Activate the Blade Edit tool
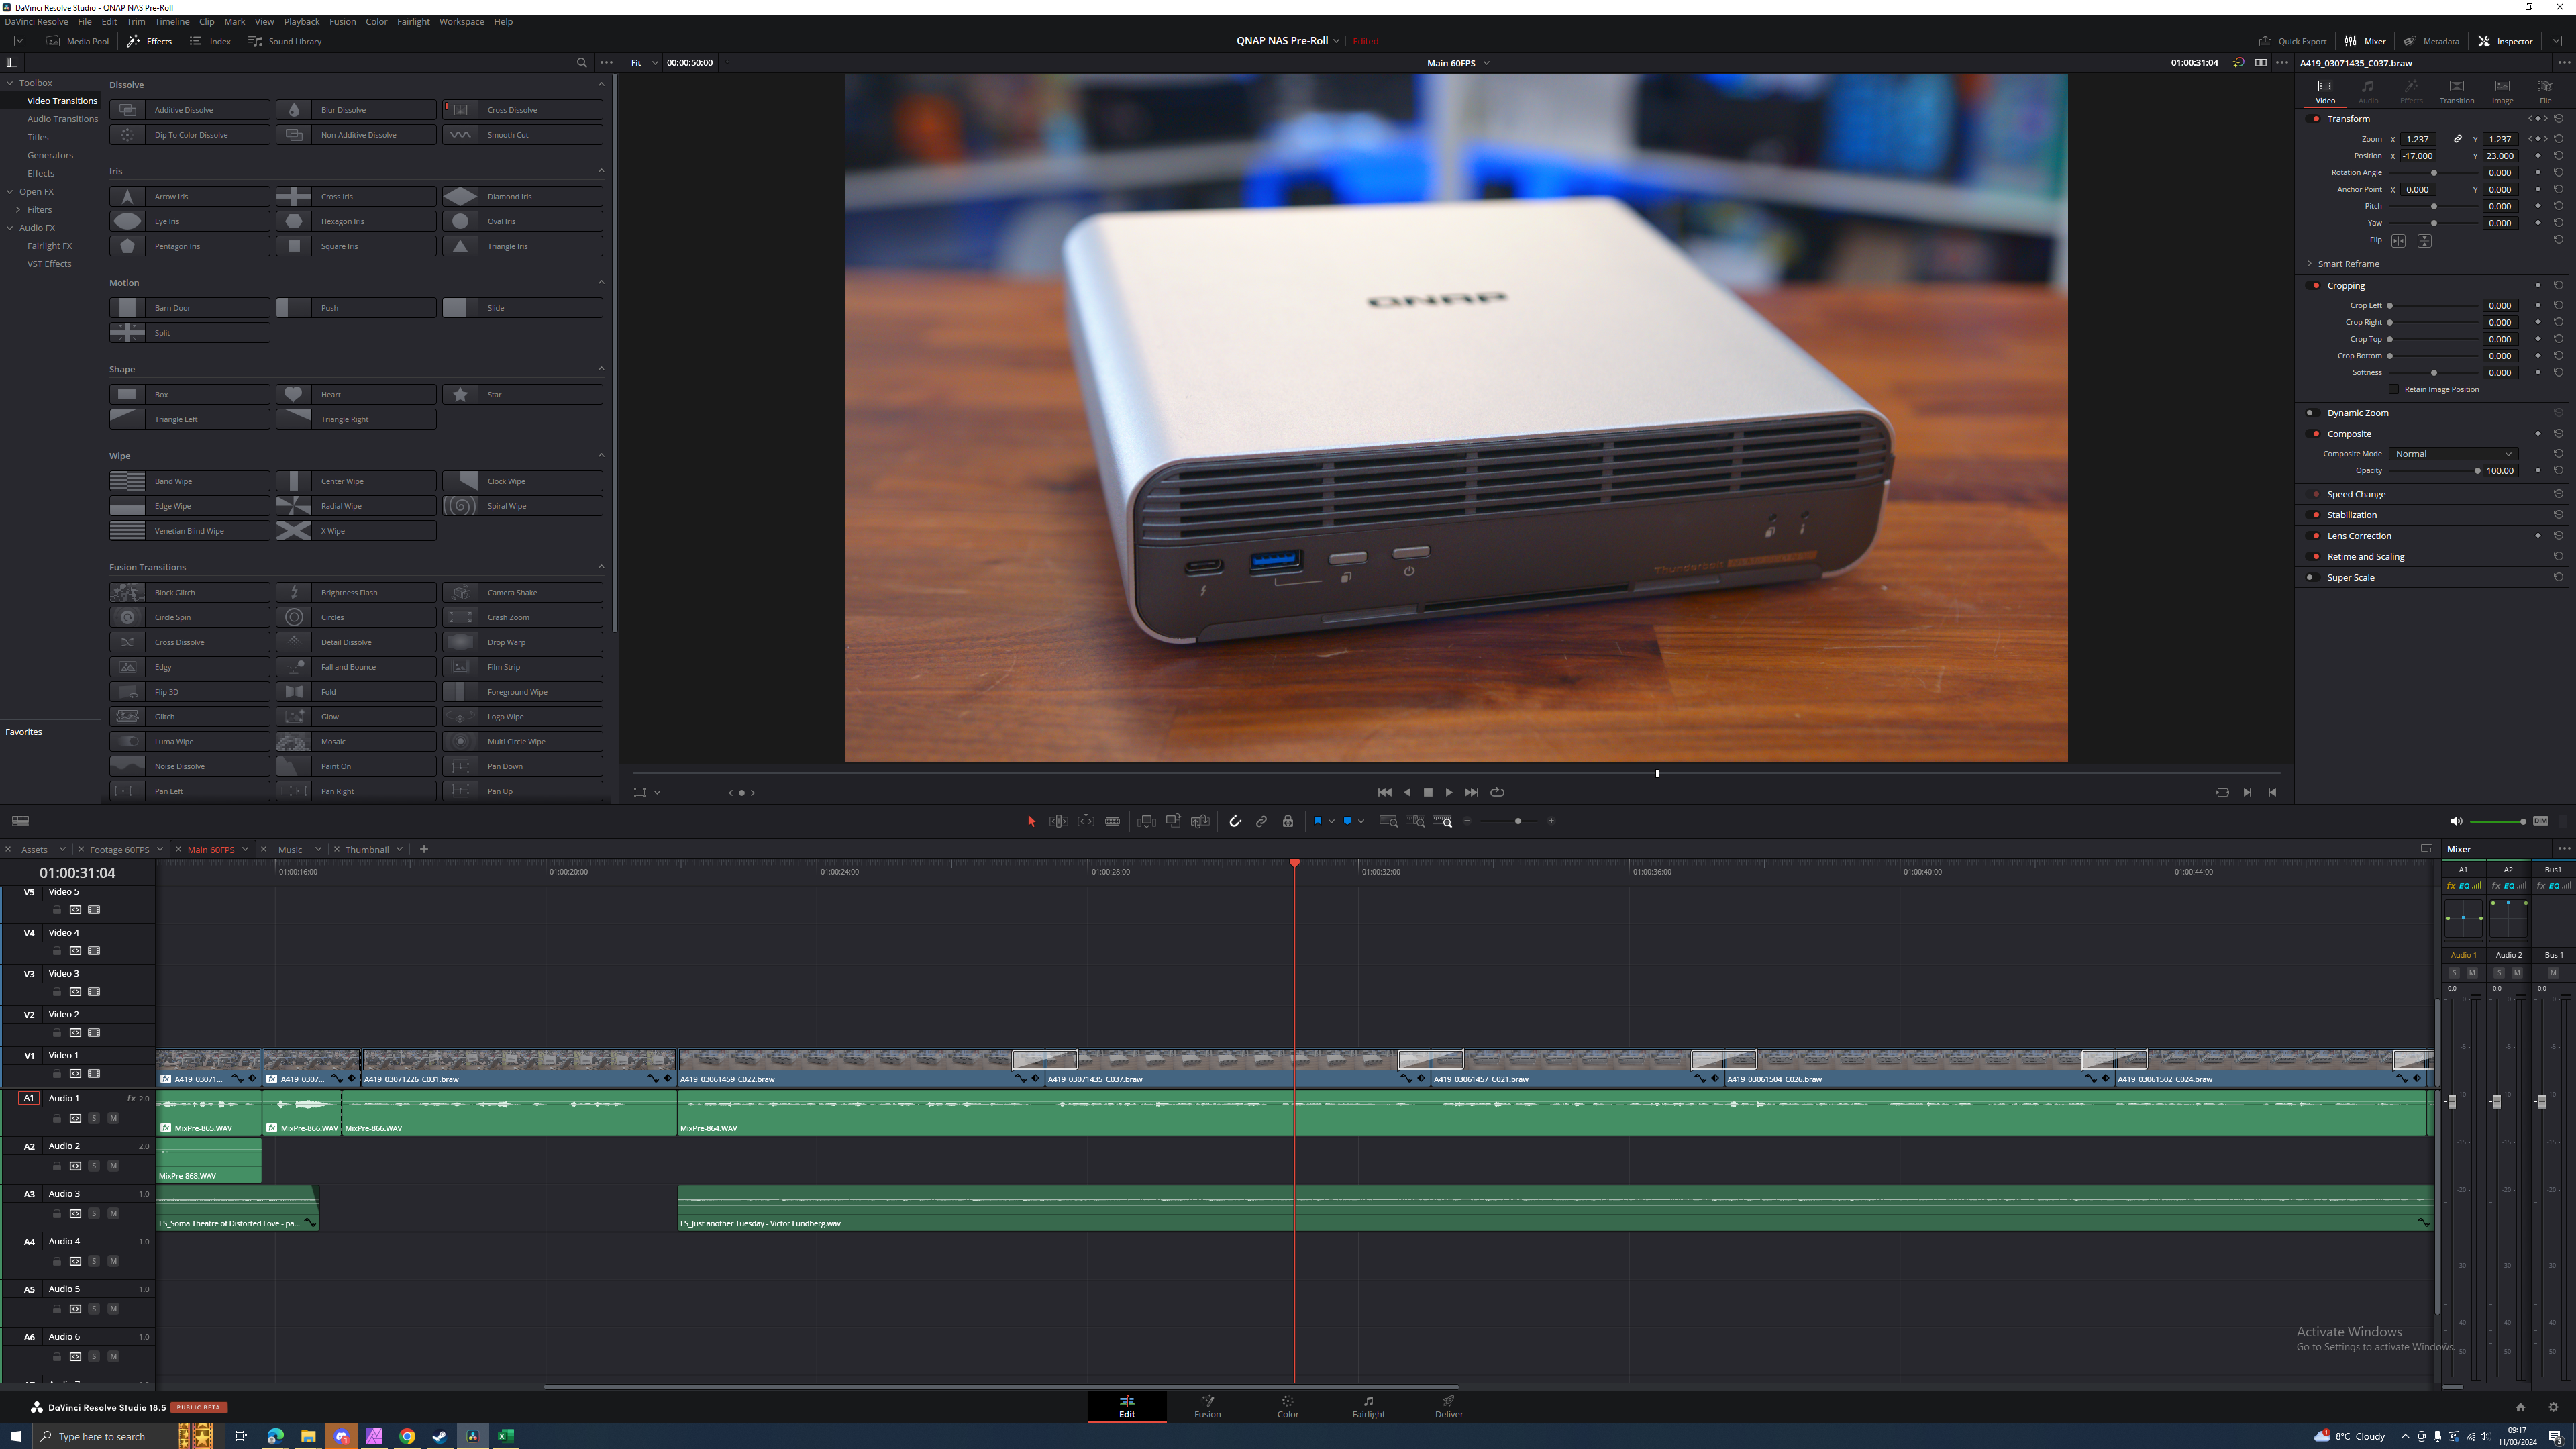This screenshot has height=1449, width=2576. [1112, 821]
